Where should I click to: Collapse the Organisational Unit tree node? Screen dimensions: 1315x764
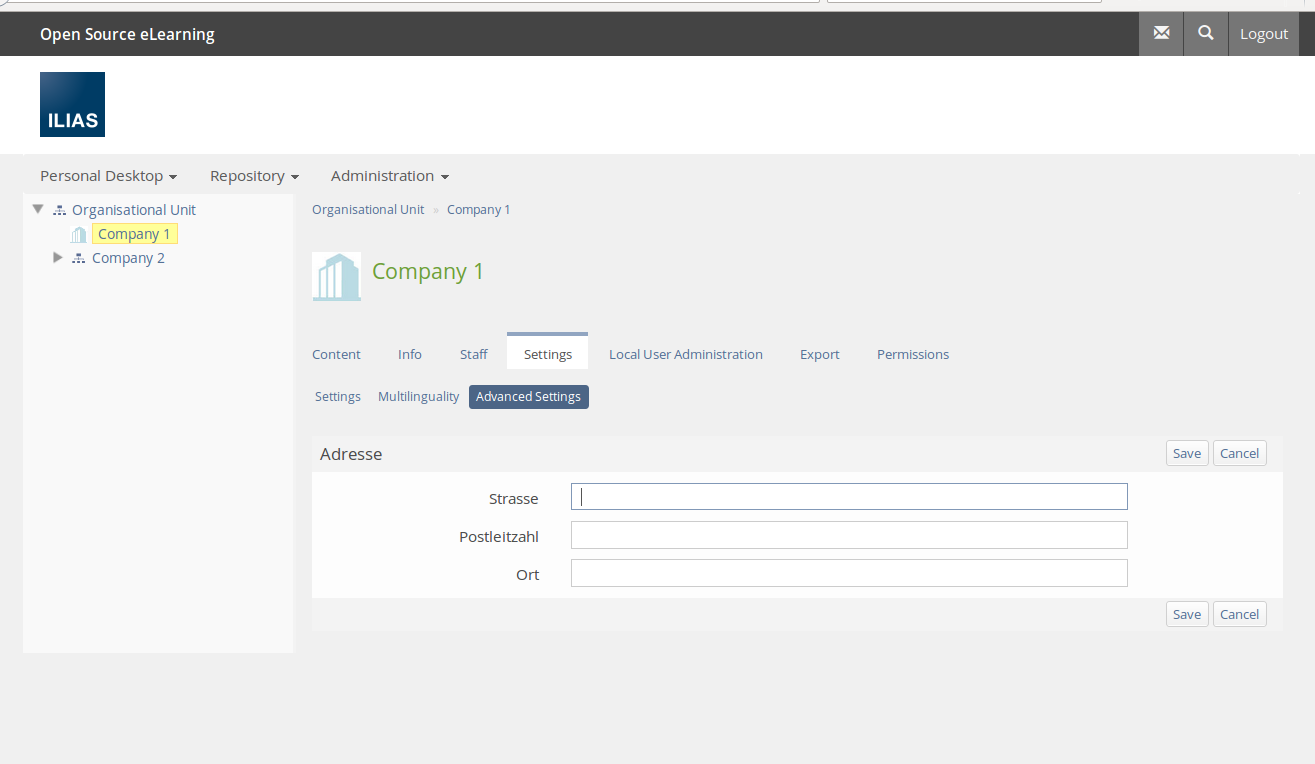(x=38, y=210)
